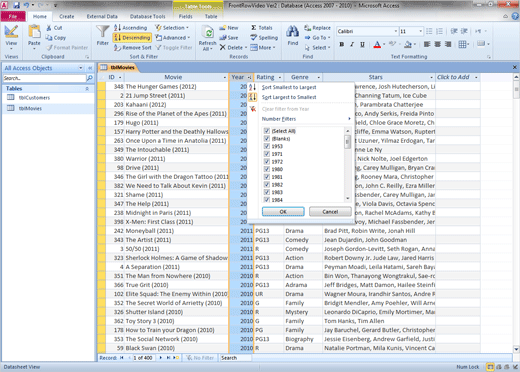Open the Filter funnel tool

[x=103, y=35]
